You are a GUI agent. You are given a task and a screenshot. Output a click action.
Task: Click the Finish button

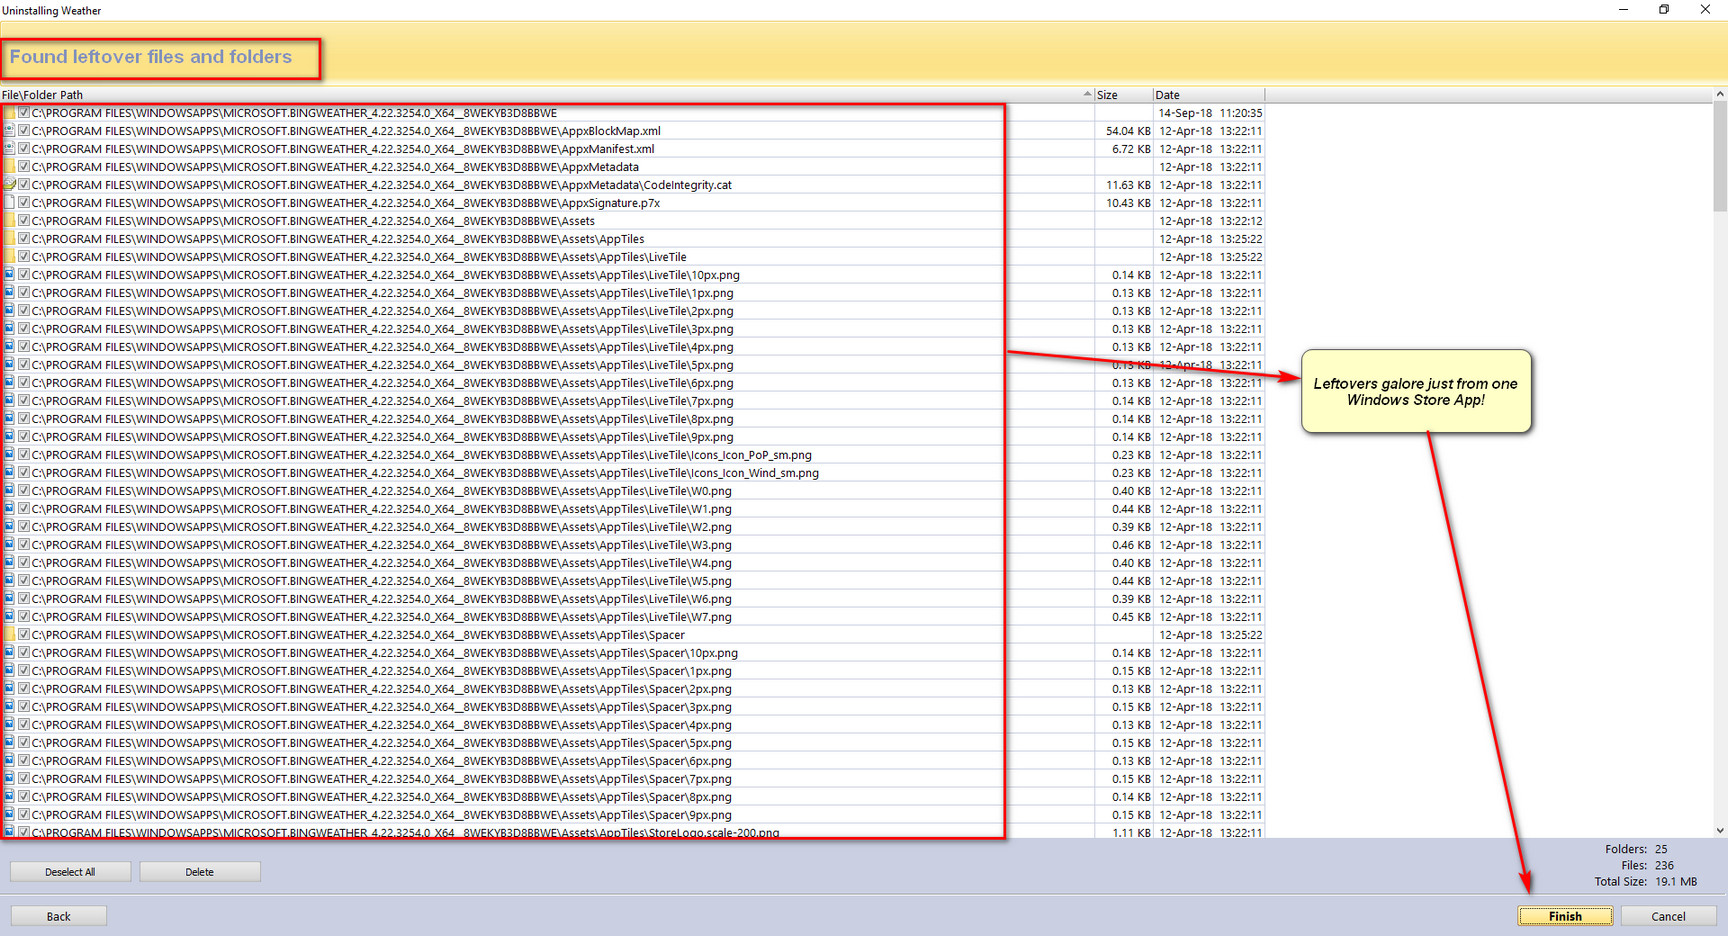pyautogui.click(x=1565, y=916)
